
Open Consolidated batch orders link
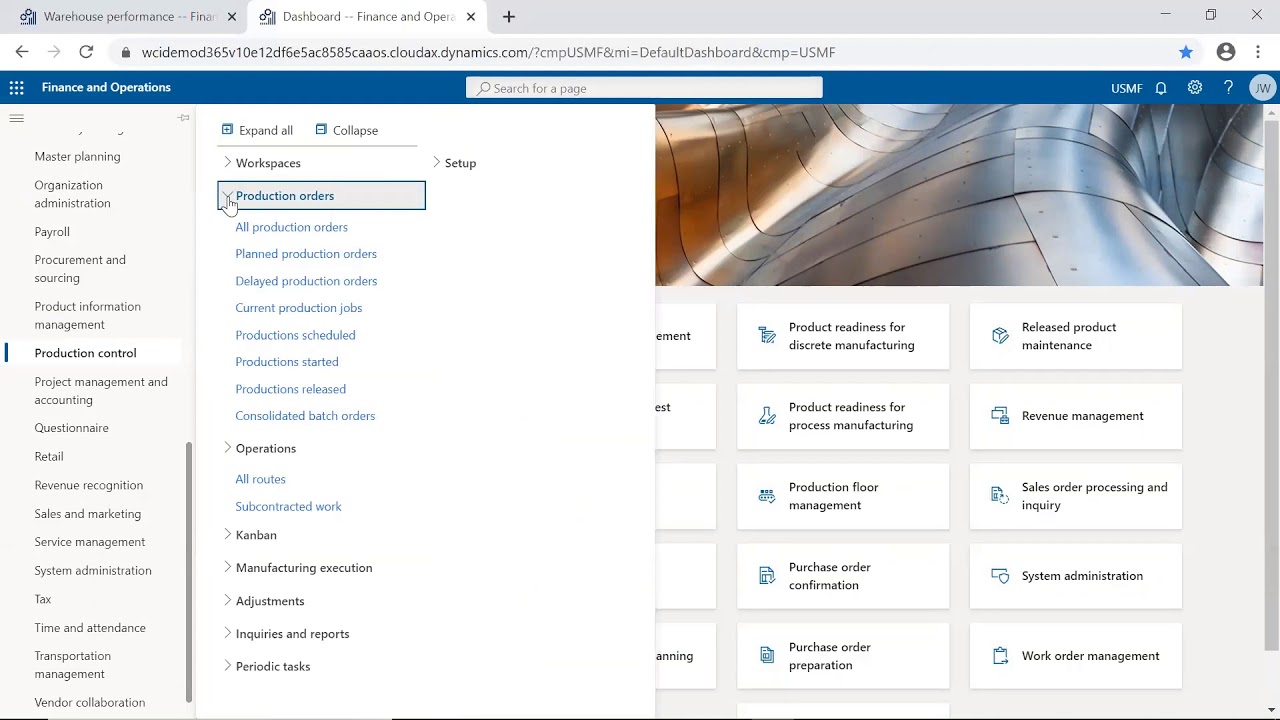pyautogui.click(x=305, y=416)
